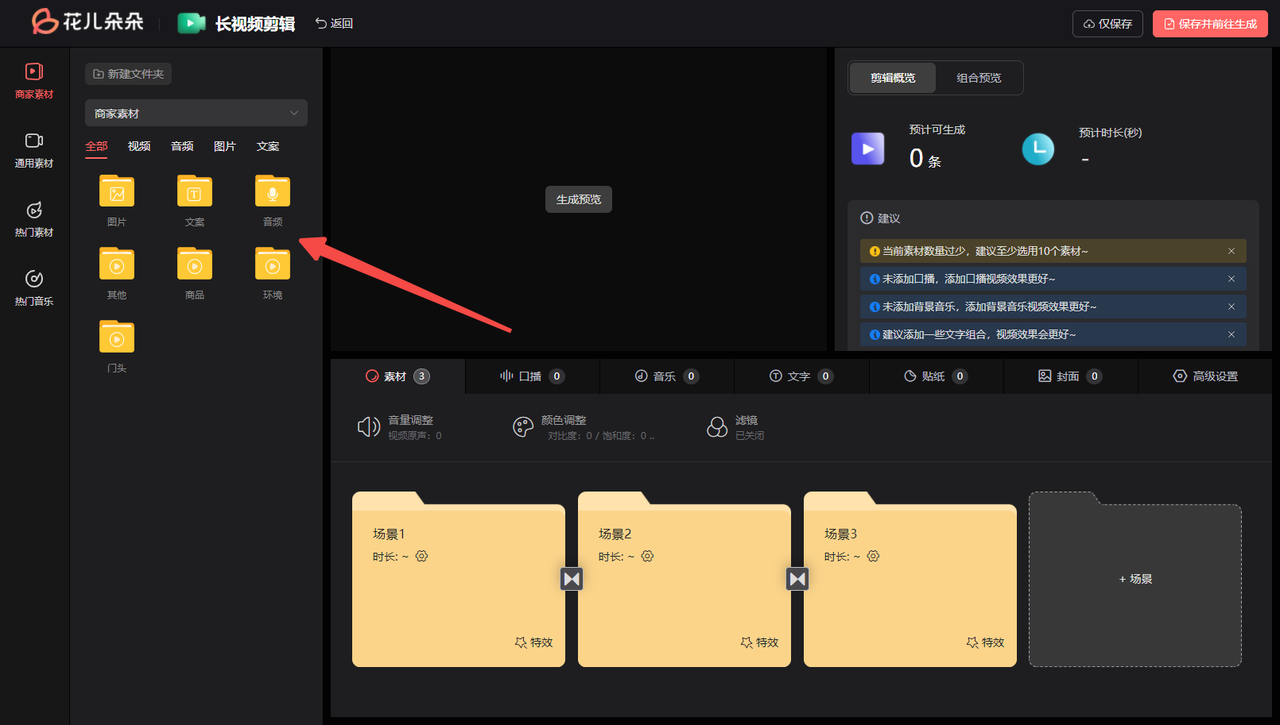The width and height of the screenshot is (1280, 725).
Task: Expand the 商家素材 dropdown
Action: click(196, 114)
